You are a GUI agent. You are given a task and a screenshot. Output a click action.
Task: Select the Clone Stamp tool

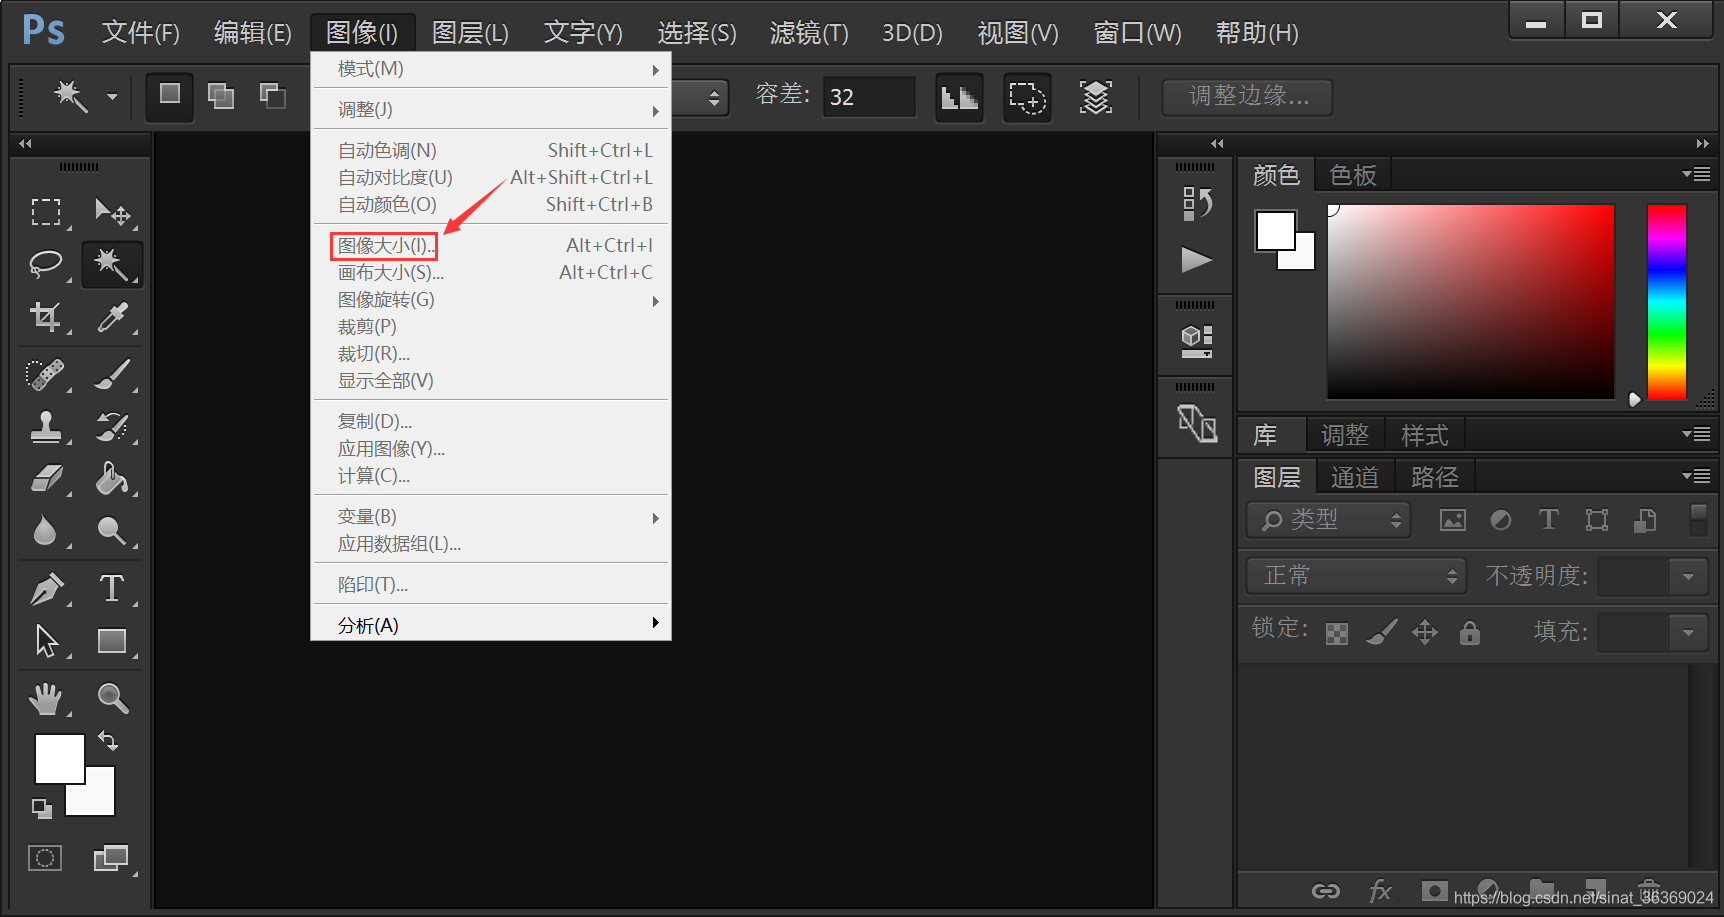click(x=46, y=427)
